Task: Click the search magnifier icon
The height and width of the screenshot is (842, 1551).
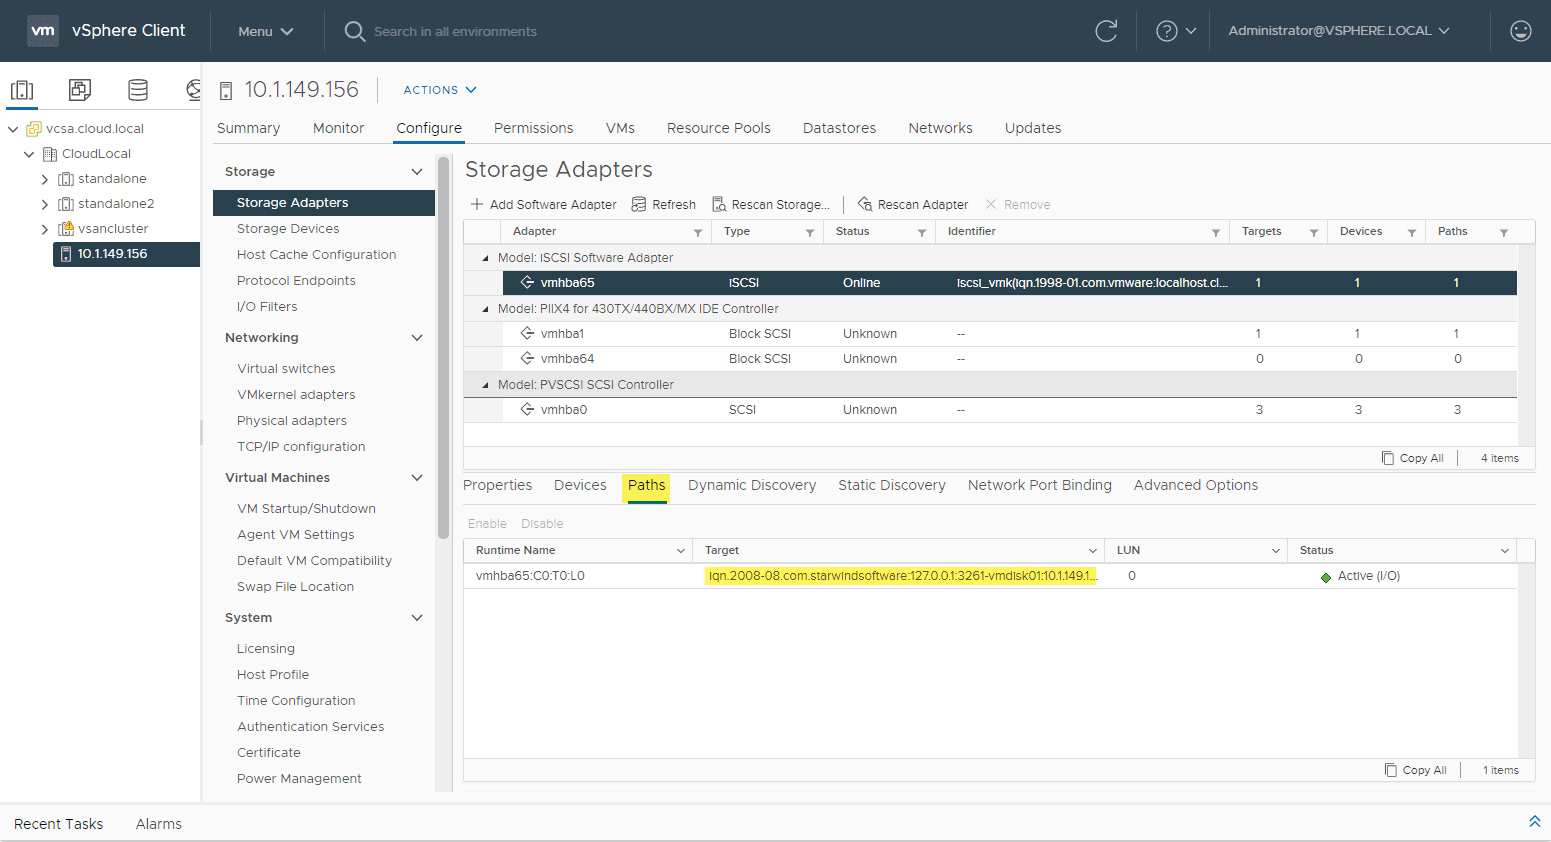Action: [354, 31]
